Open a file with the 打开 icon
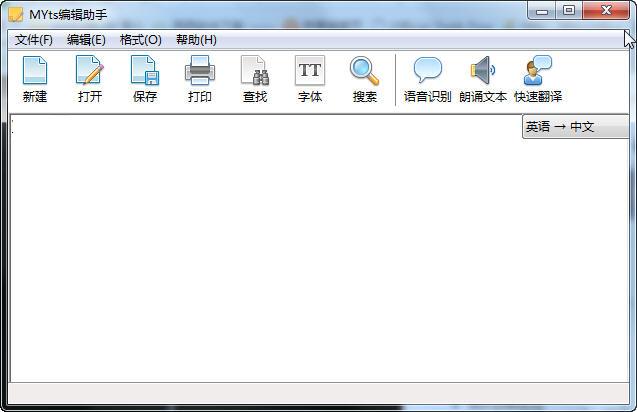Viewport: 637px width, 412px height. [90, 72]
